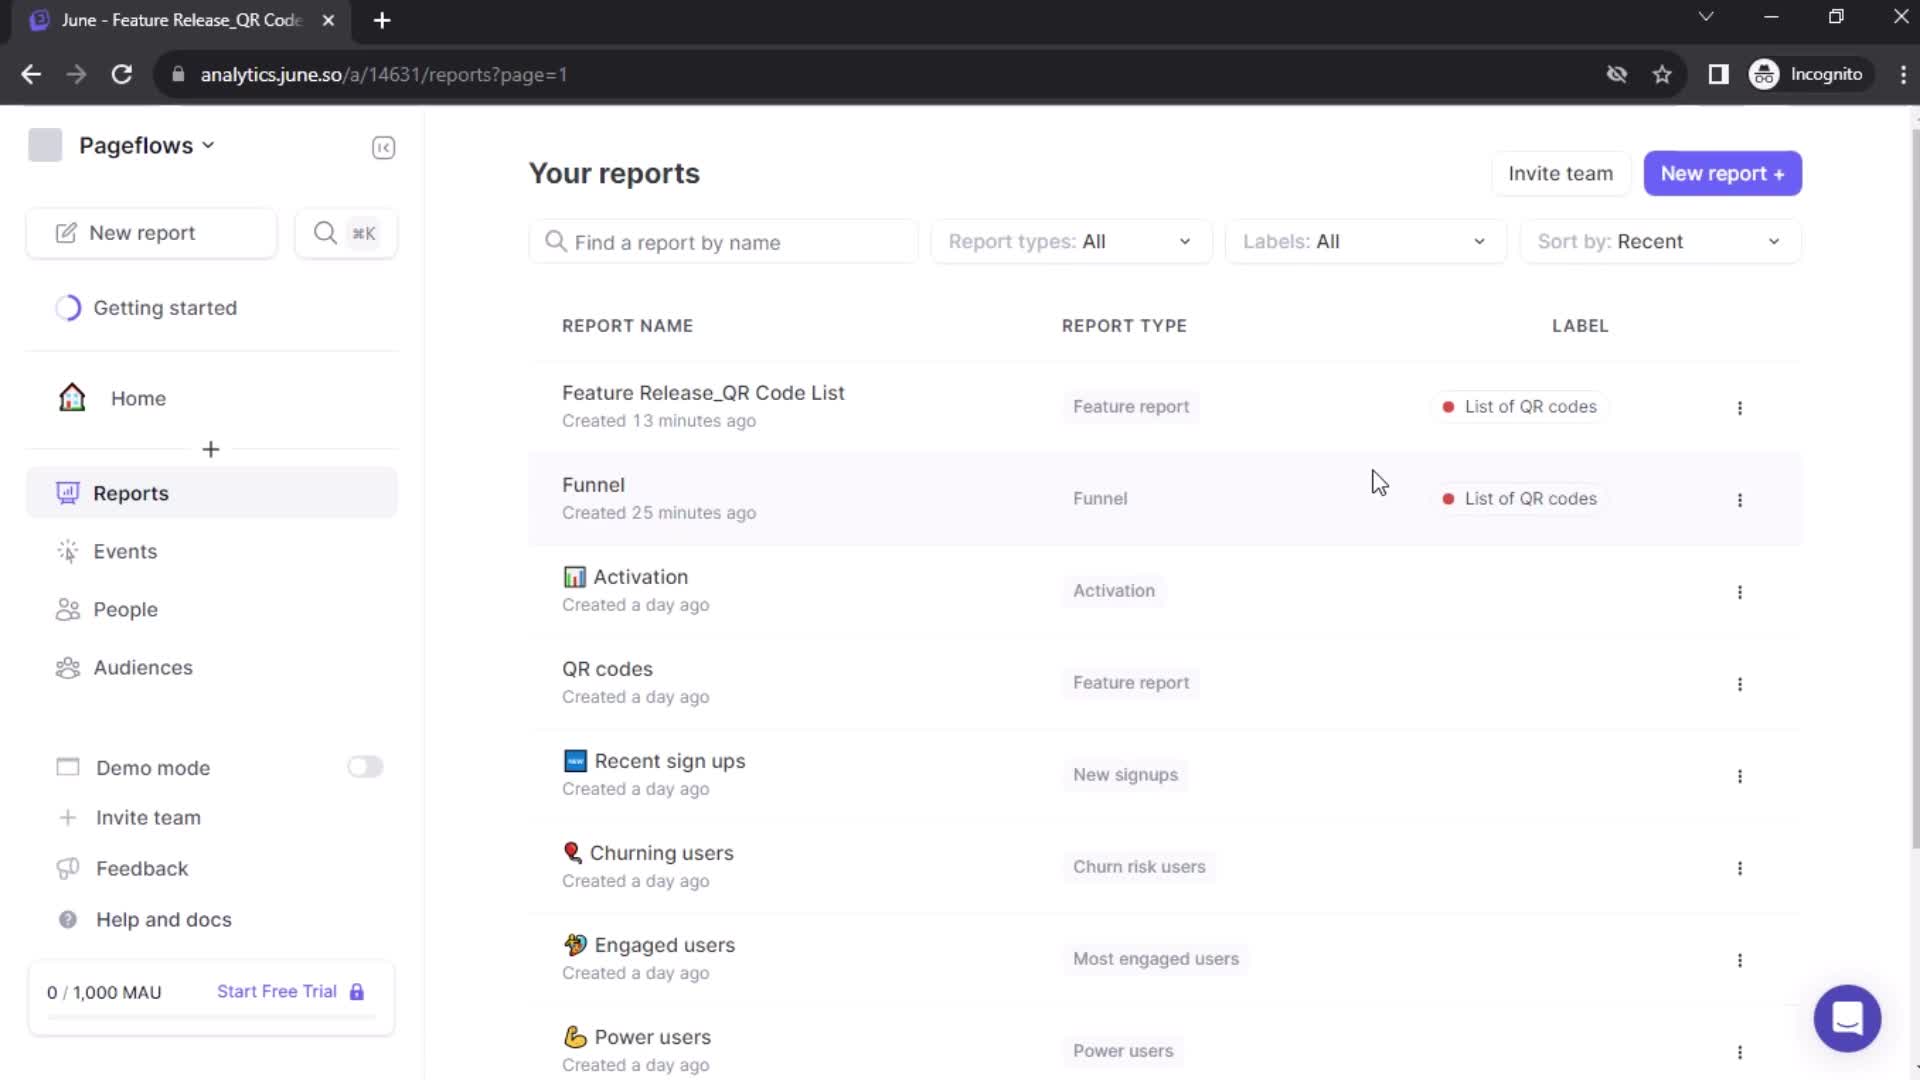
Task: Click the Churn risk users type tag
Action: click(x=1139, y=867)
